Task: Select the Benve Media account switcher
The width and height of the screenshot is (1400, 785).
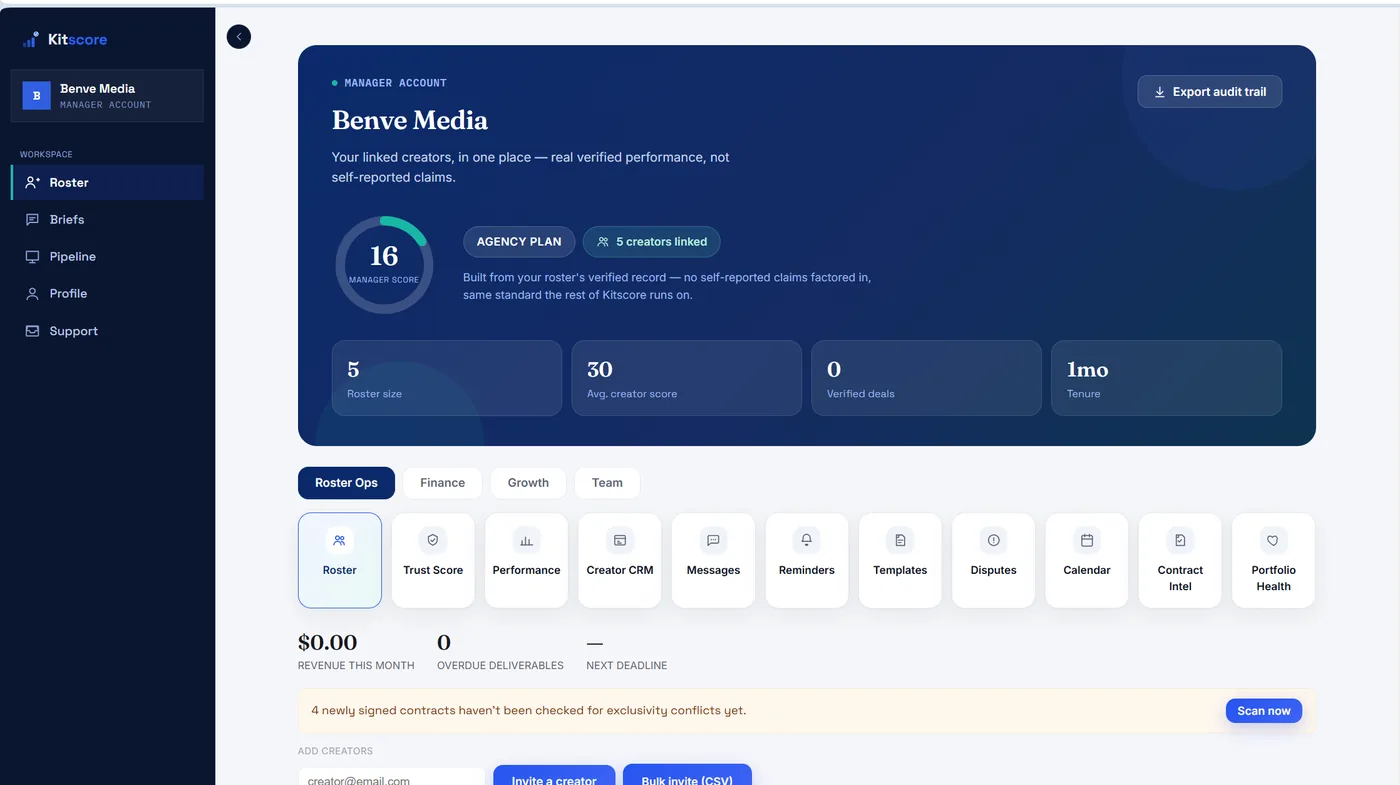Action: pos(107,96)
